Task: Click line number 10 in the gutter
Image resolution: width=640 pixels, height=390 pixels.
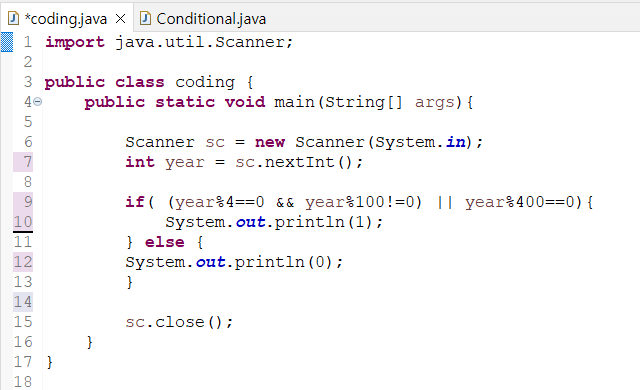Action: 23,222
